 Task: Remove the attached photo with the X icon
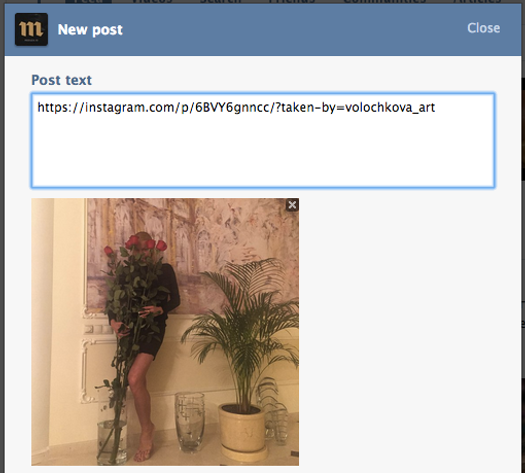[292, 205]
